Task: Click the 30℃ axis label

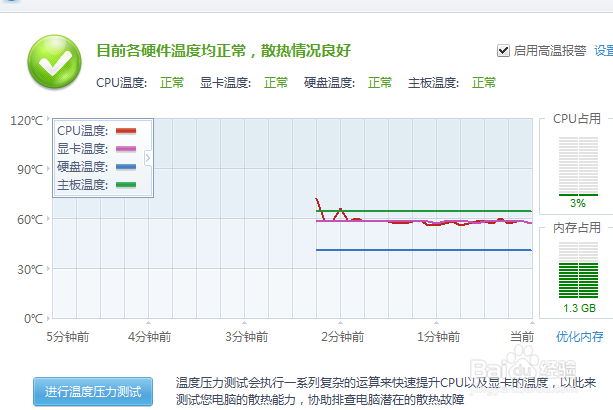Action: coord(30,270)
